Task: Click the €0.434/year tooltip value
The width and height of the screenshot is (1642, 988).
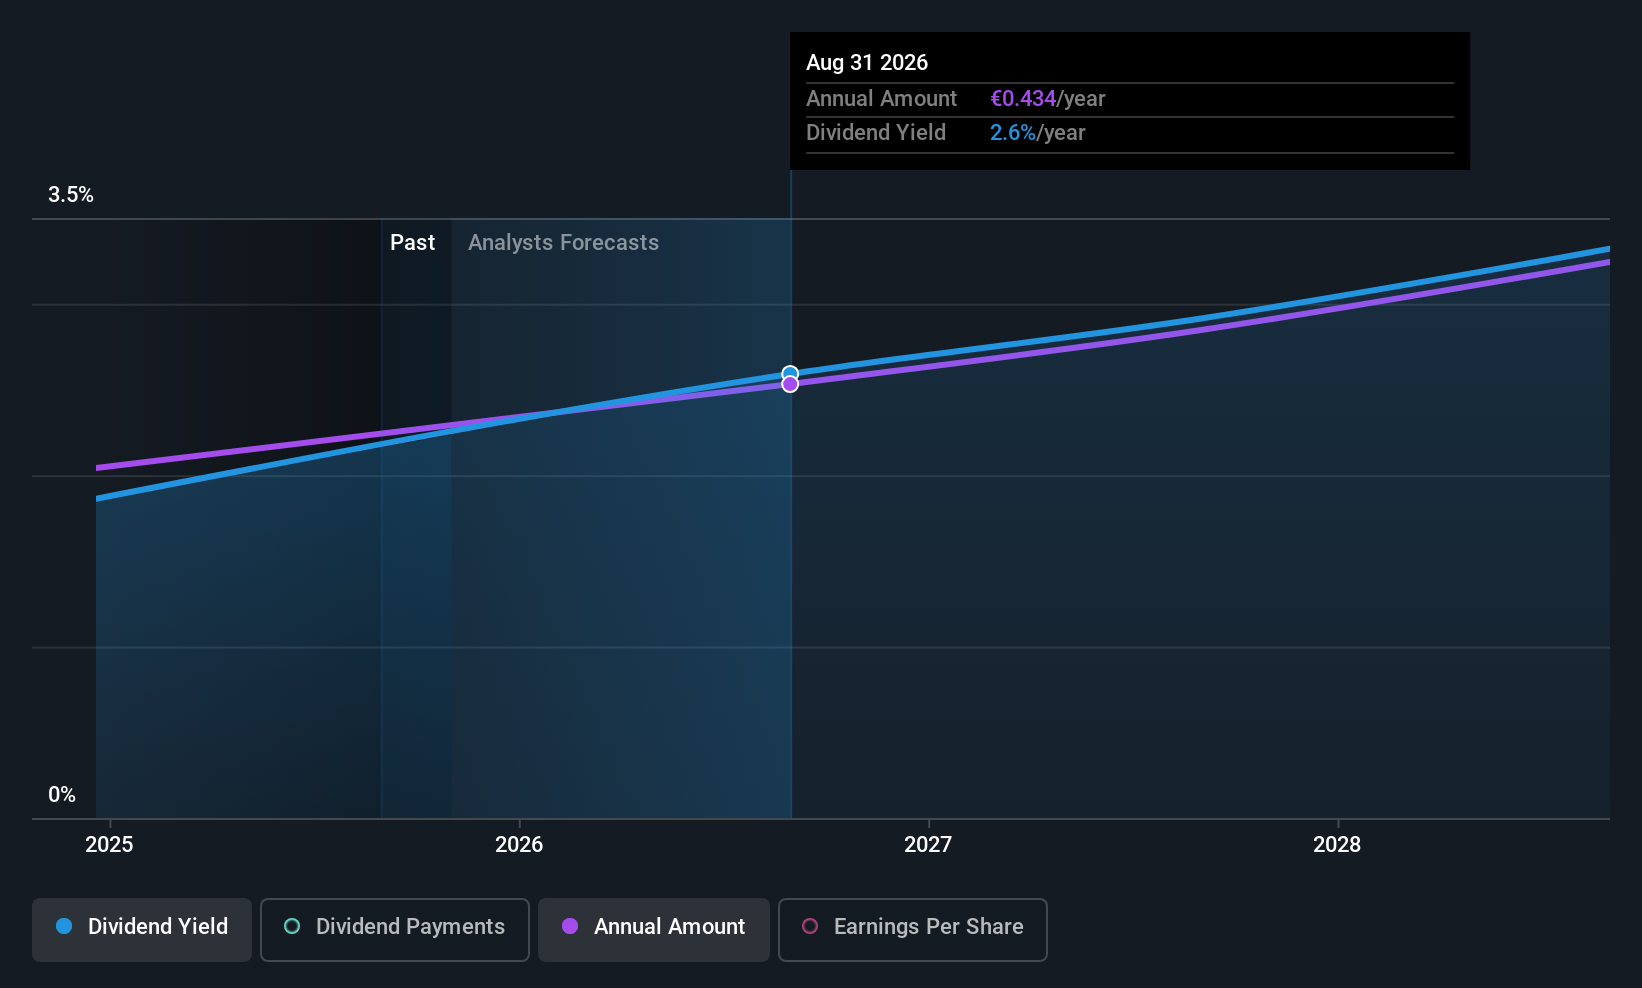Action: coord(1047,99)
